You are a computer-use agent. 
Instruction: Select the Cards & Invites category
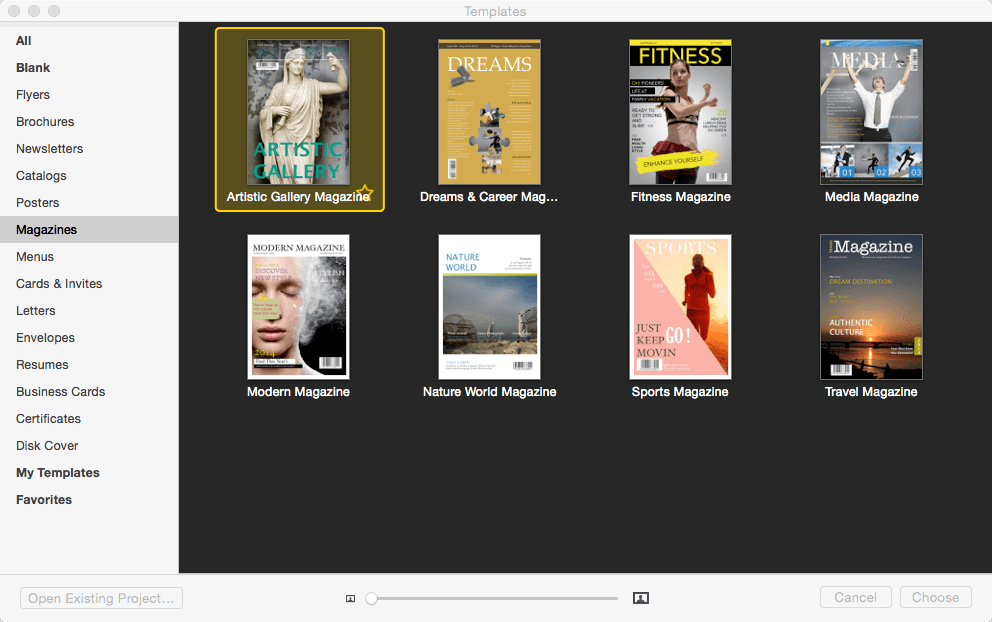(x=59, y=283)
